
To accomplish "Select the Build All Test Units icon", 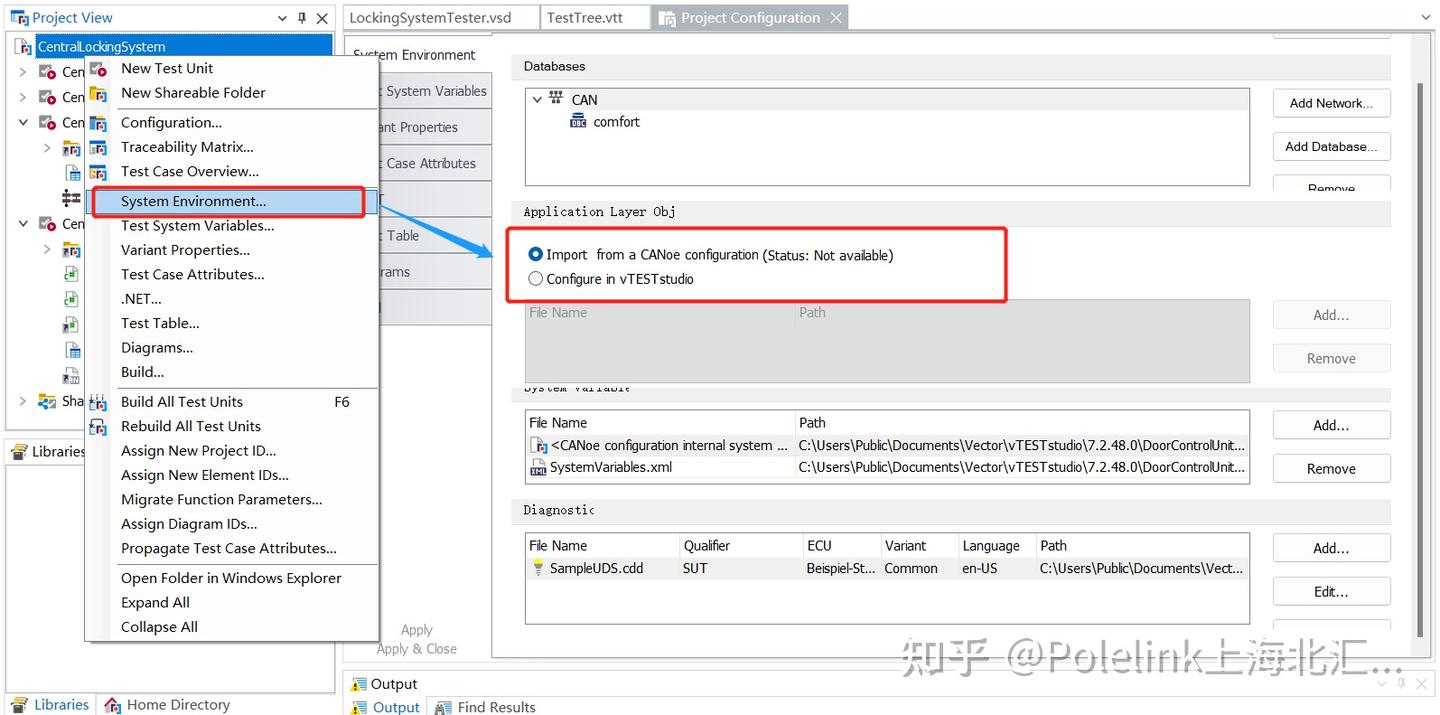I will (98, 401).
